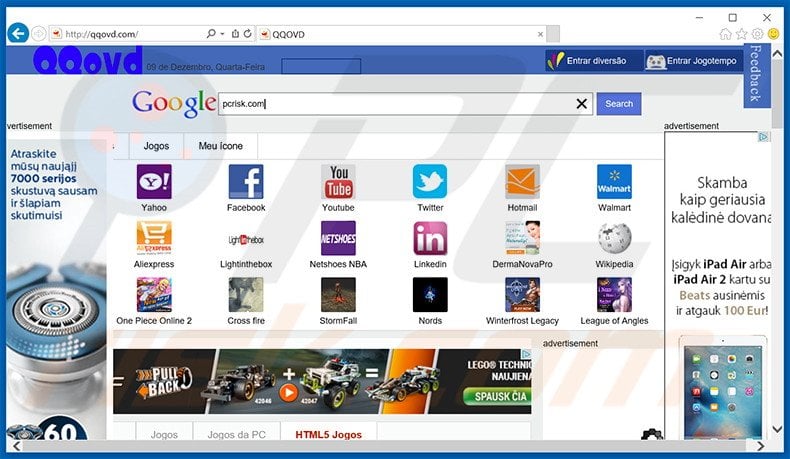Click the empty box in the header bar
The width and height of the screenshot is (790, 459).
[321, 66]
